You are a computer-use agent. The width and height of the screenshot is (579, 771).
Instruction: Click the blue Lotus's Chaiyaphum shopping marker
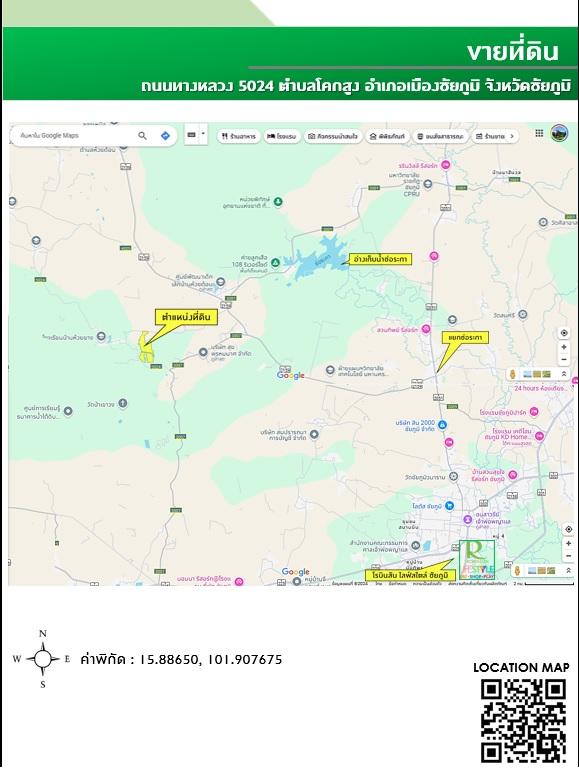tap(449, 505)
